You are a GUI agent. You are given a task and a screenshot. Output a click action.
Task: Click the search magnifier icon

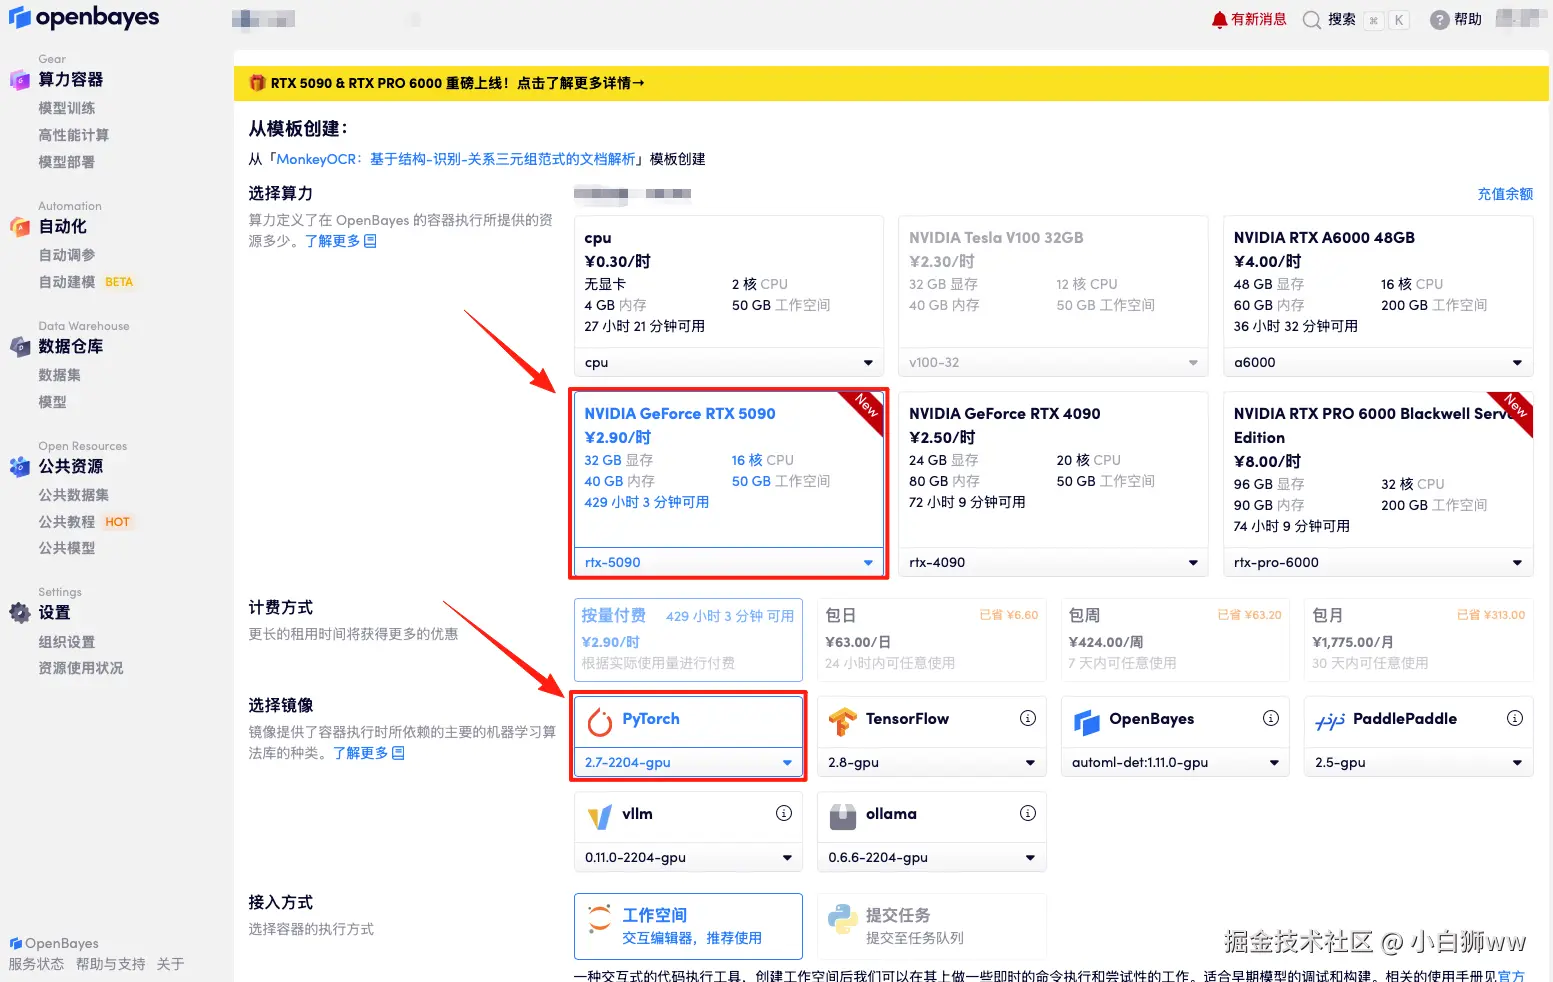[1311, 20]
